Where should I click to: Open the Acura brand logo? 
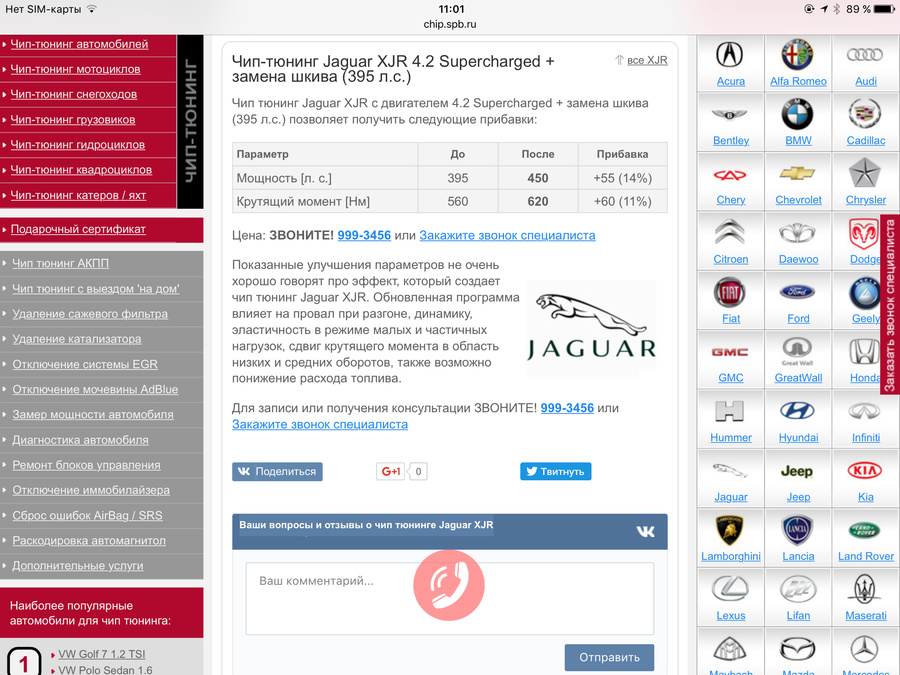[730, 55]
